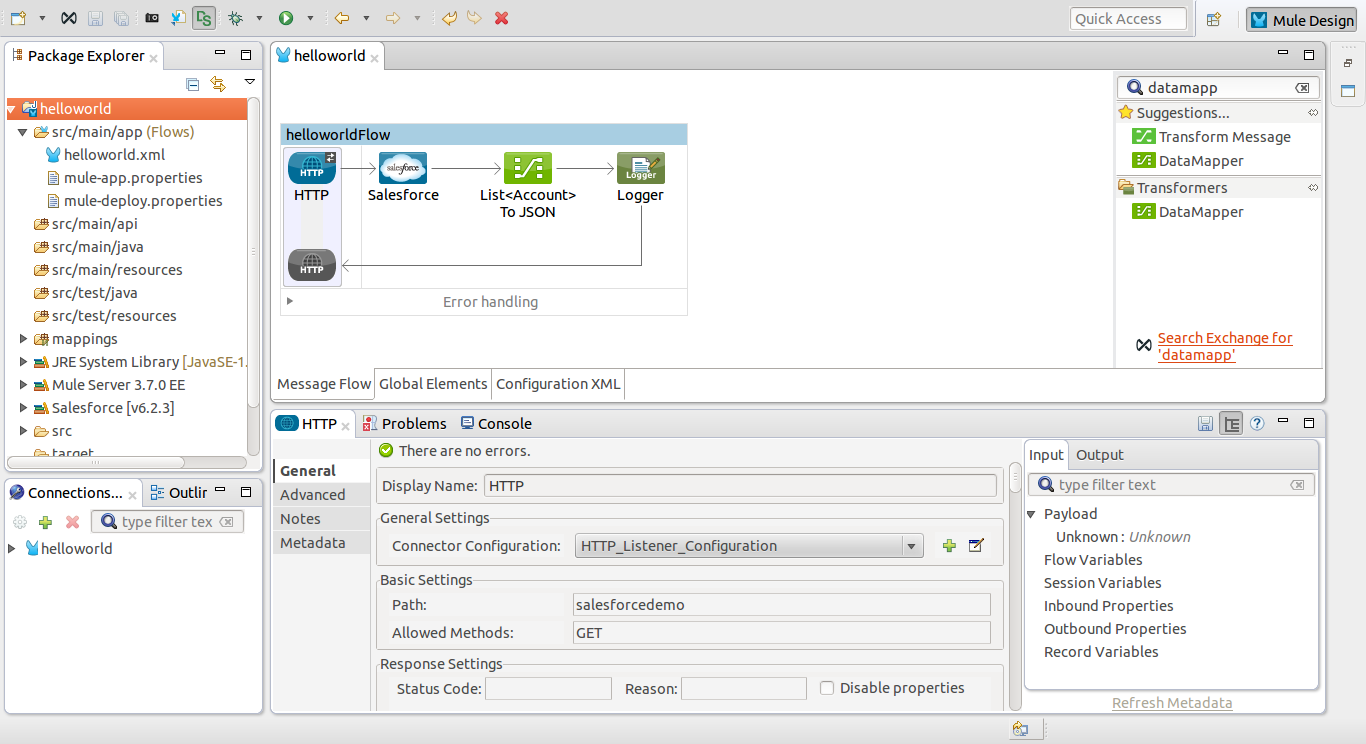The width and height of the screenshot is (1366, 744).
Task: Open the Debug configurations dropdown arrow
Action: 259,18
